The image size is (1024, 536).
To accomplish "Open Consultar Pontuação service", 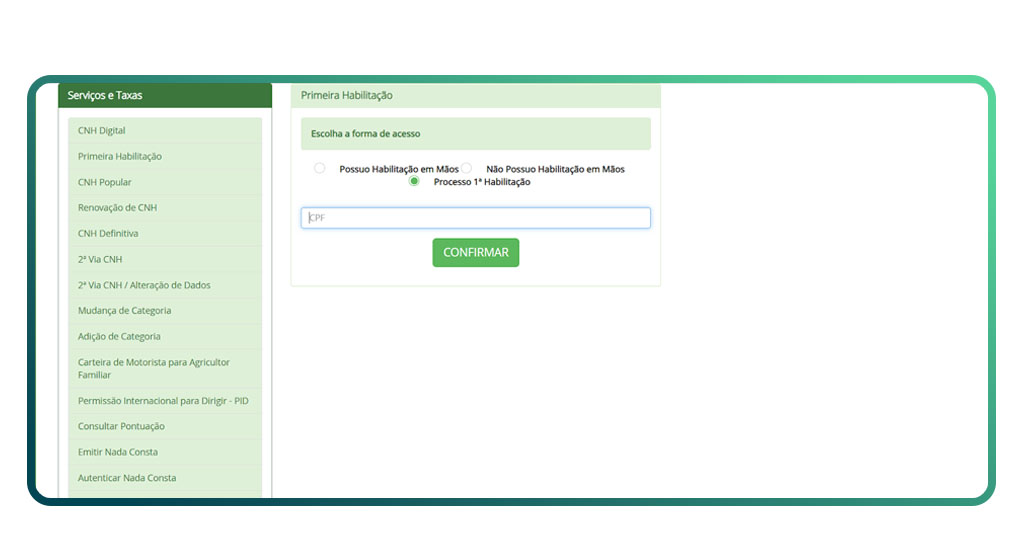I will point(121,427).
